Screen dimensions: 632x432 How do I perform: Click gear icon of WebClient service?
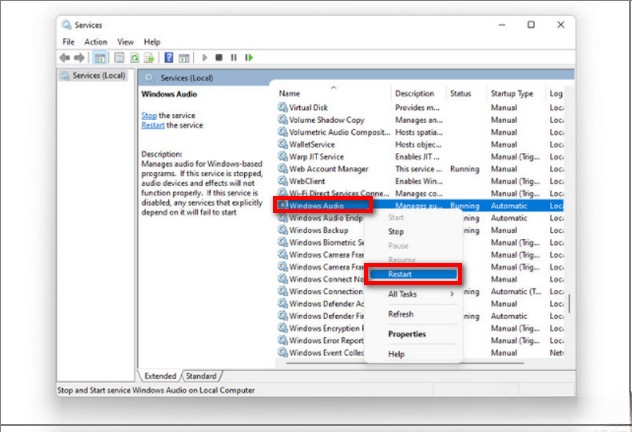coord(283,181)
